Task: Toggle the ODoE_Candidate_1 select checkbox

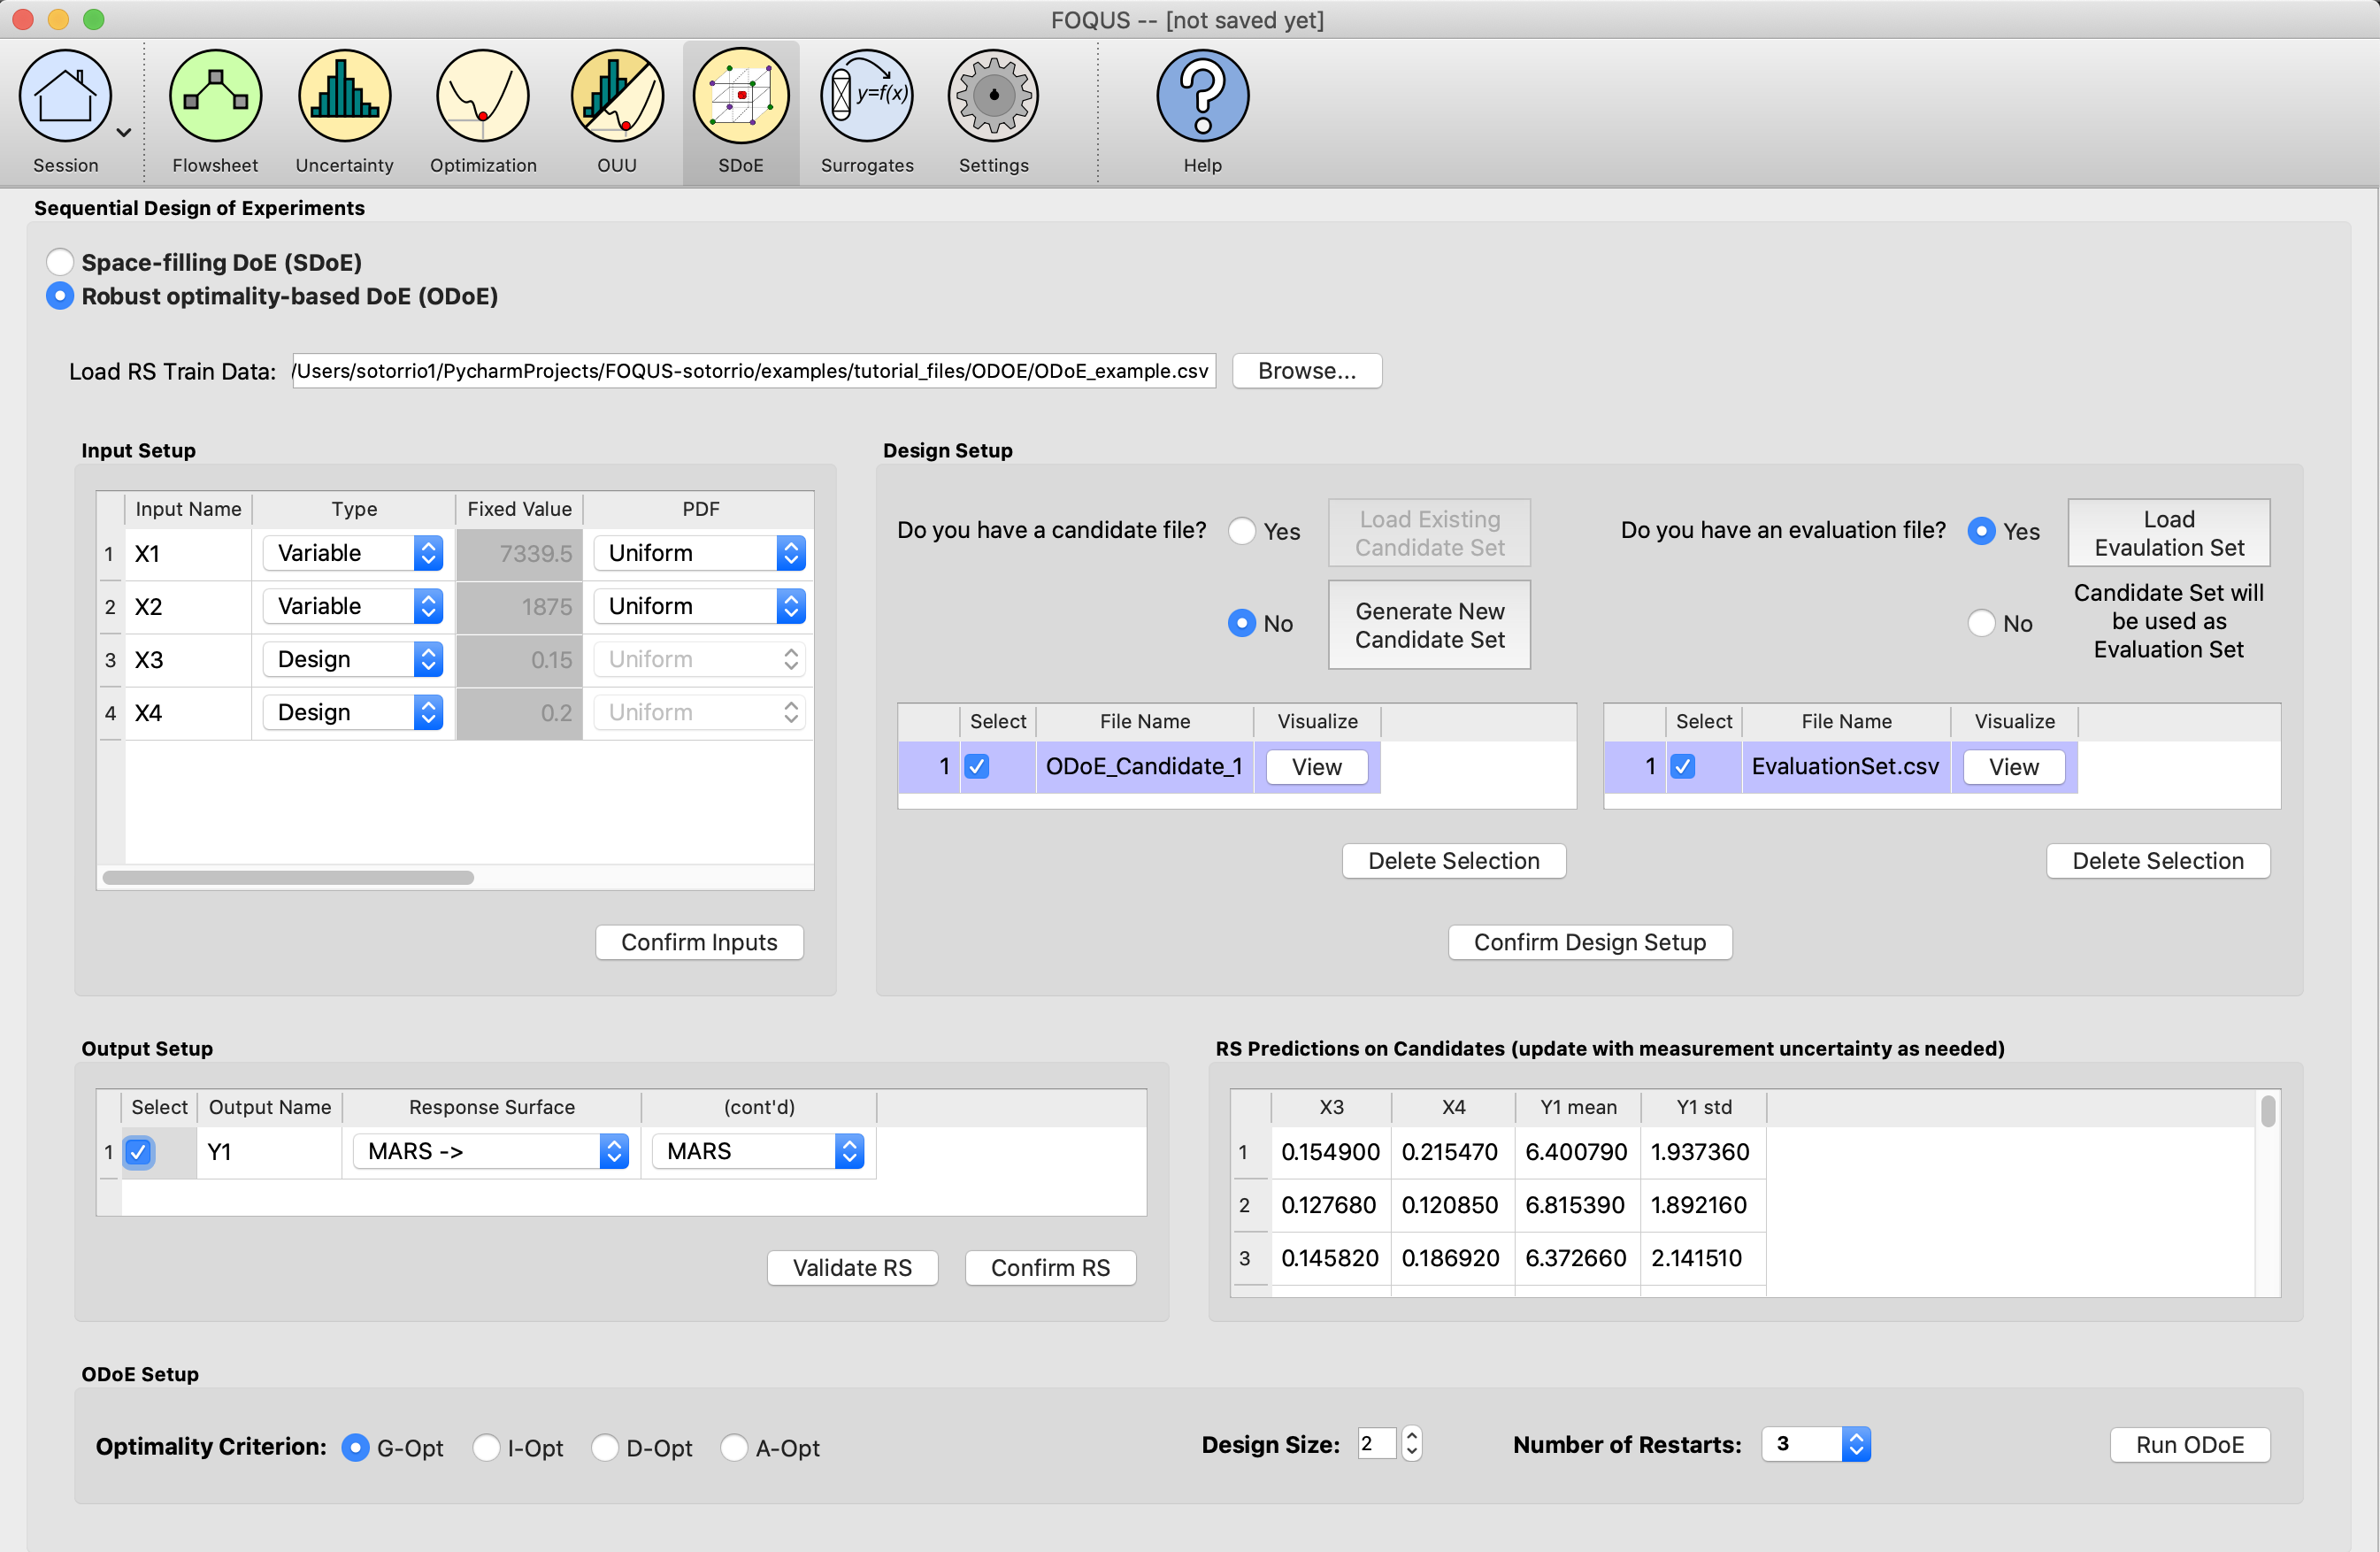Action: [x=977, y=767]
